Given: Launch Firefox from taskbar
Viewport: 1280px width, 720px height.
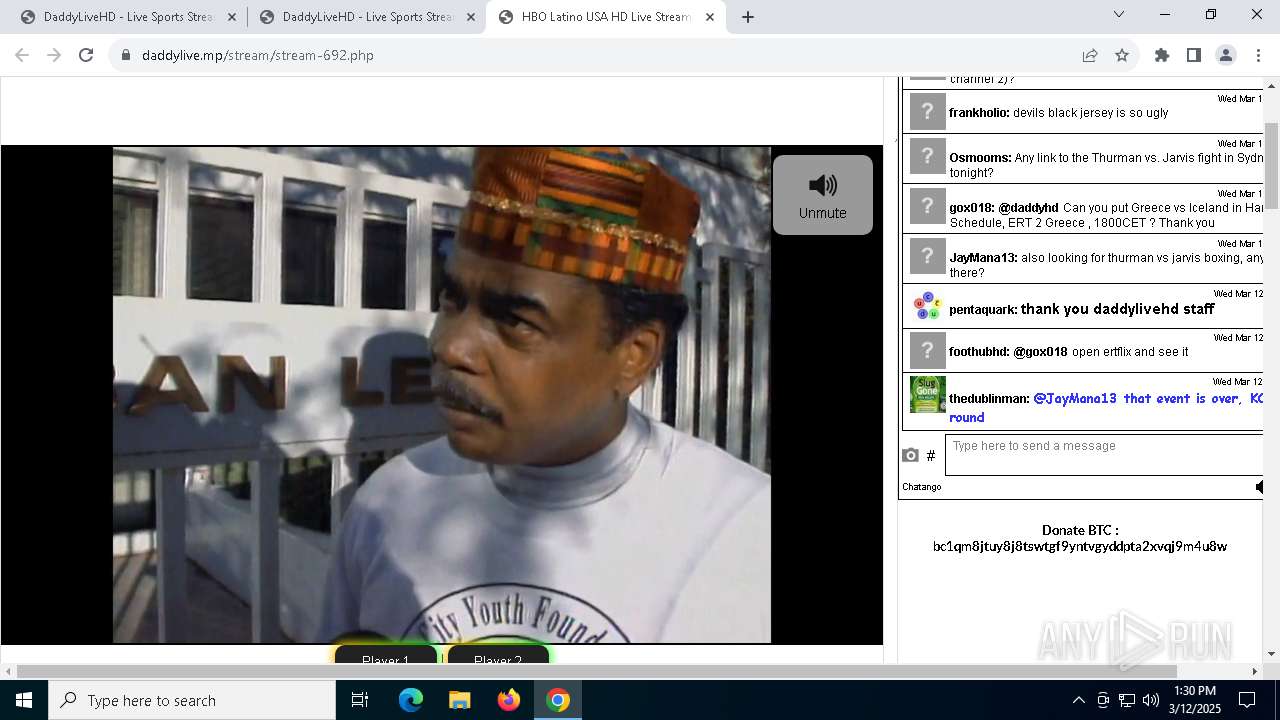Looking at the screenshot, I should click(x=509, y=700).
